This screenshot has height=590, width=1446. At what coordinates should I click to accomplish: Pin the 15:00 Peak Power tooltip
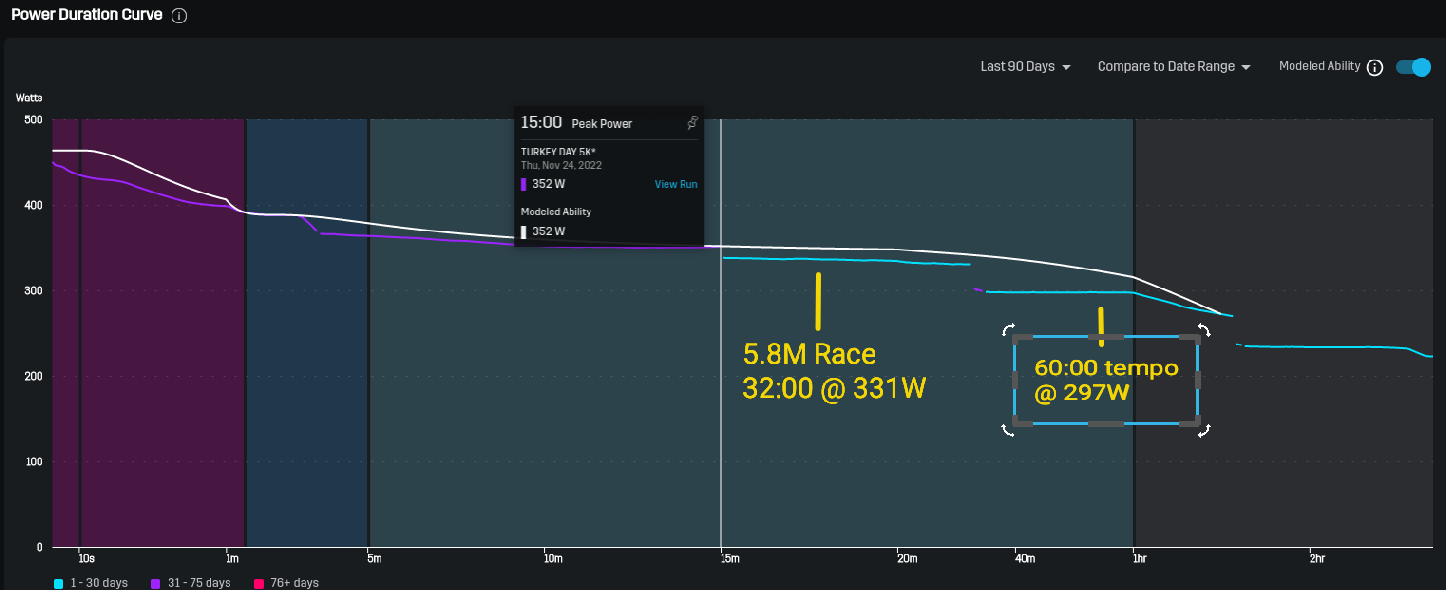pyautogui.click(x=691, y=122)
